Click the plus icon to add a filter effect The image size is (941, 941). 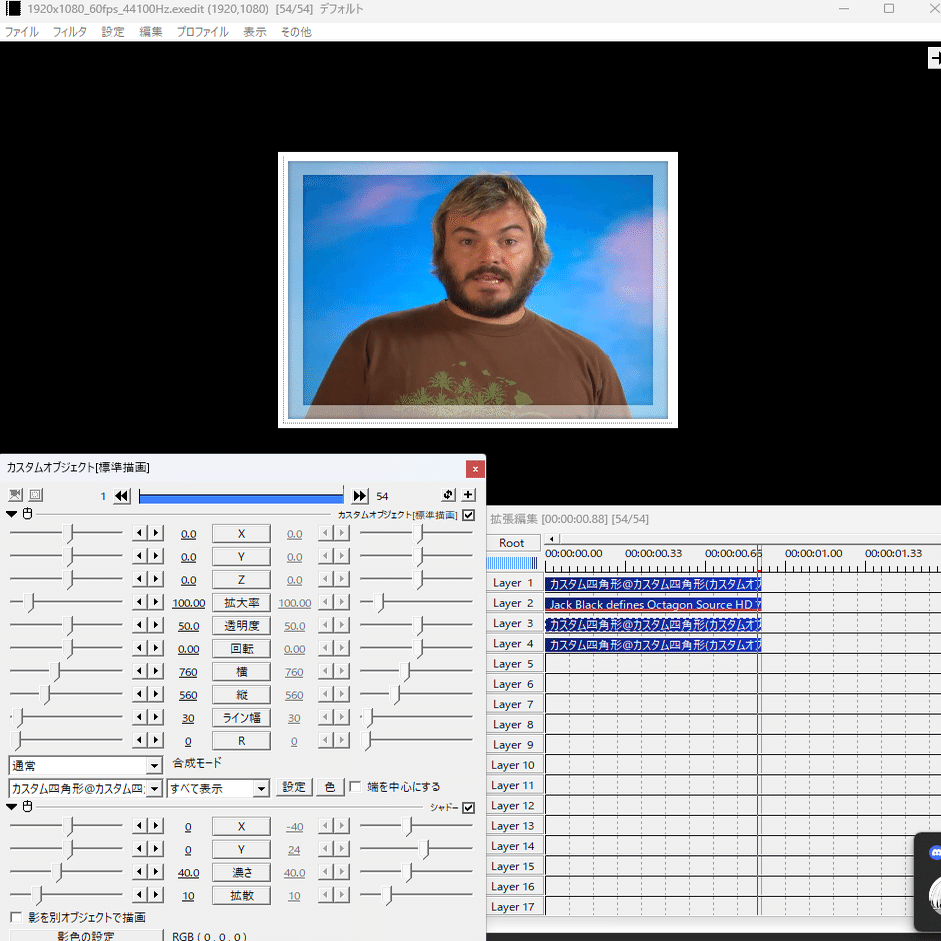point(469,495)
